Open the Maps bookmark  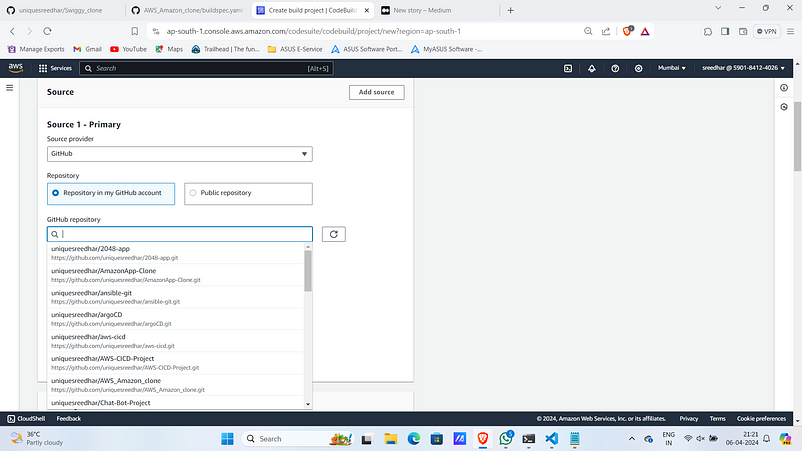169,49
